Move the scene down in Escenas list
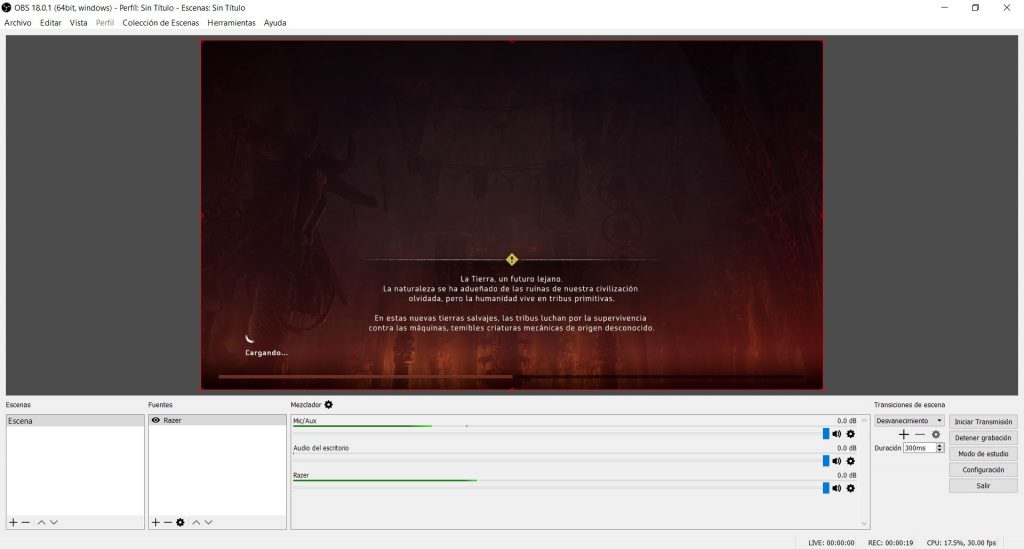This screenshot has height=549, width=1024. 54,522
